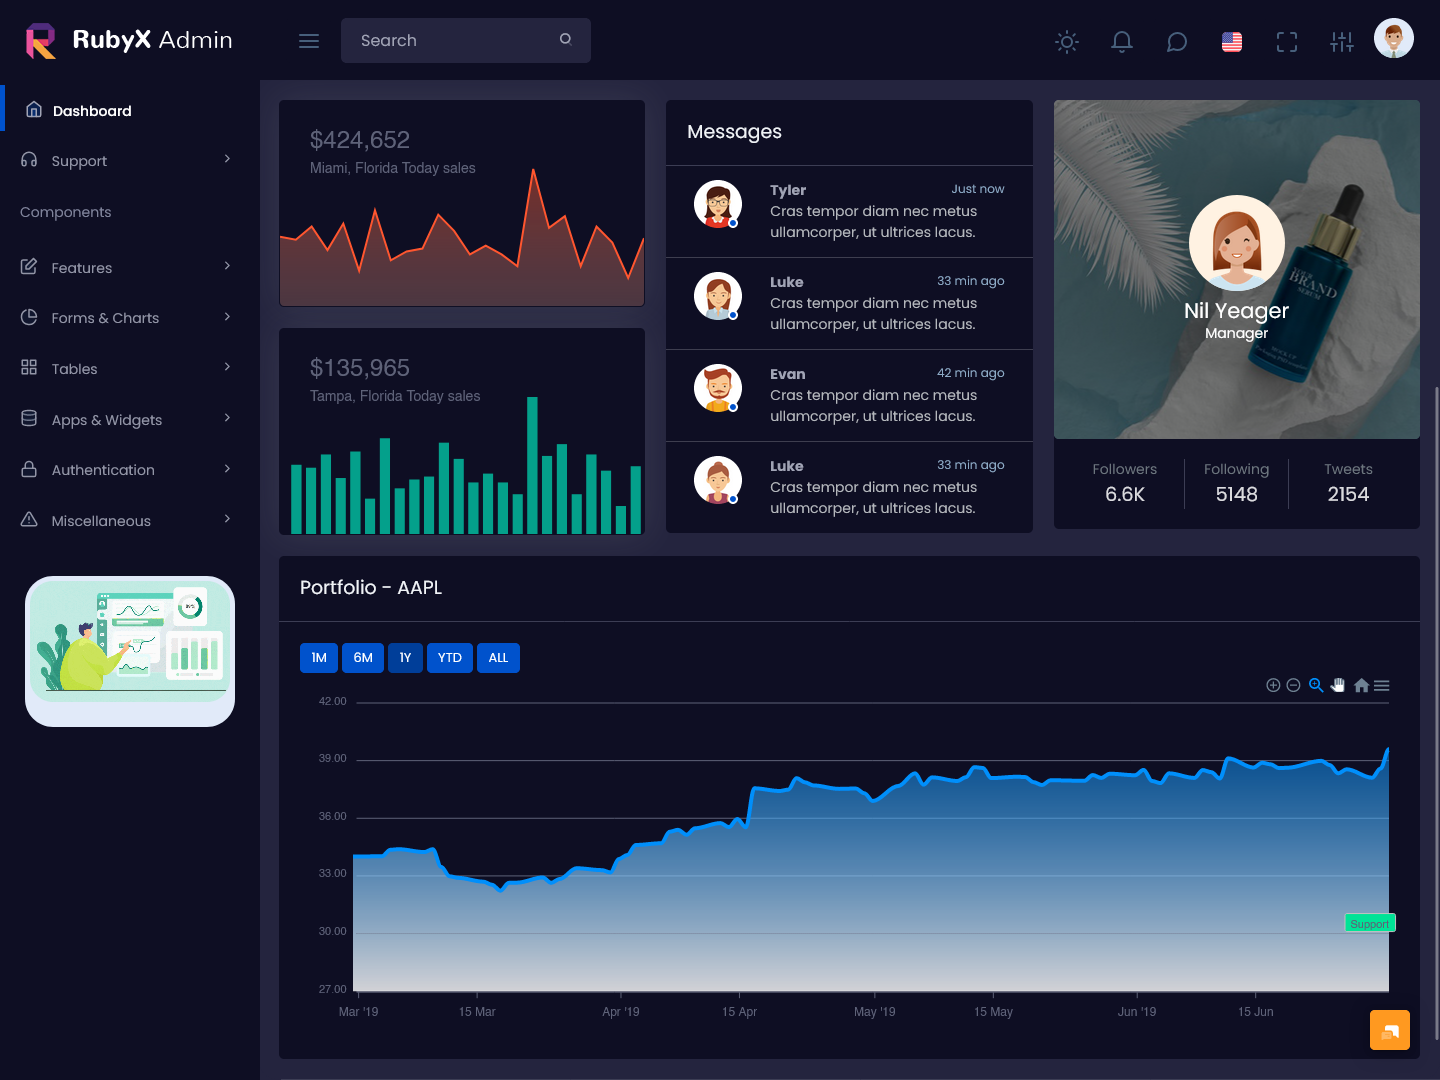Zoom in on the AAPL chart

click(1273, 685)
